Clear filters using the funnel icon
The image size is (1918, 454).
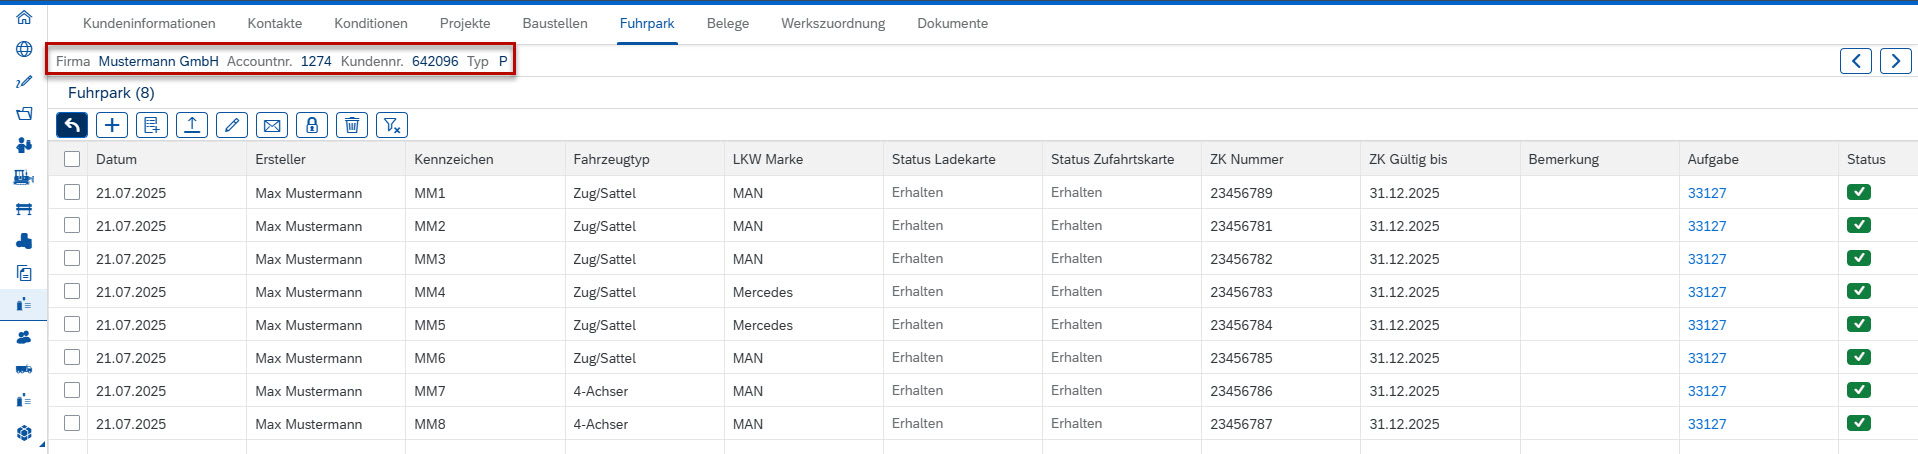(x=392, y=125)
